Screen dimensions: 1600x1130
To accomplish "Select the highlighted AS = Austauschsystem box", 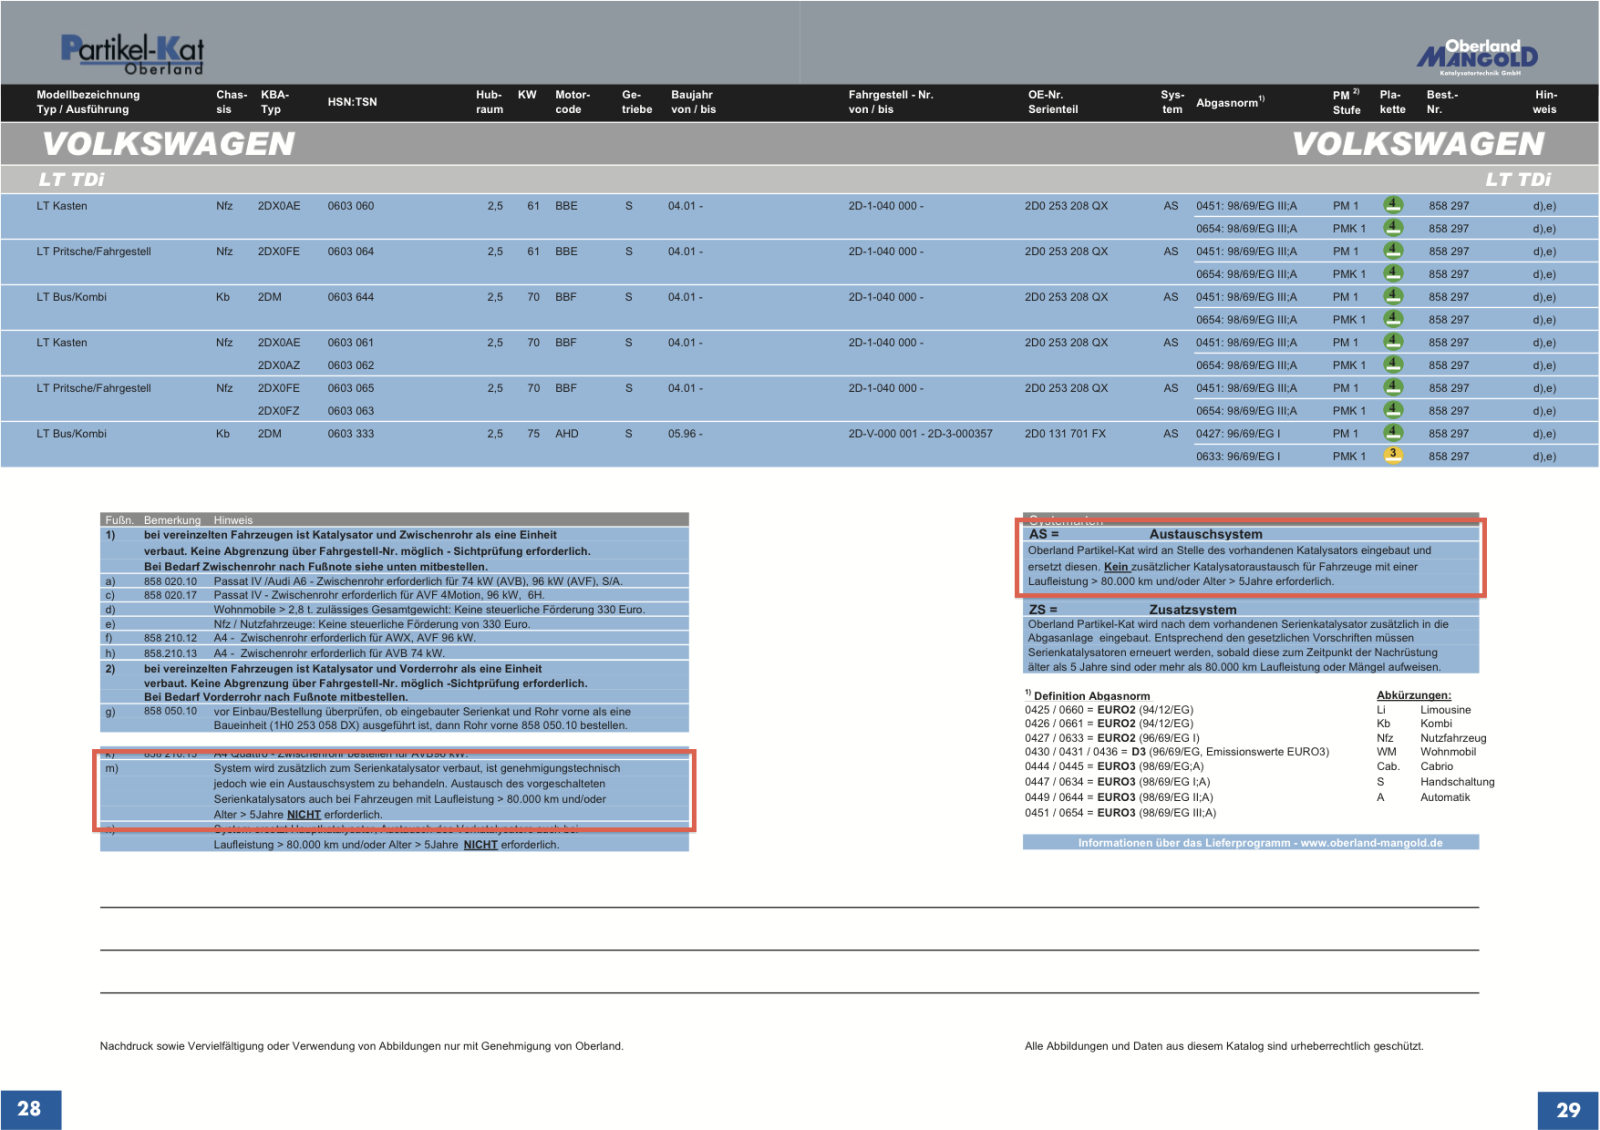I will coord(1250,558).
